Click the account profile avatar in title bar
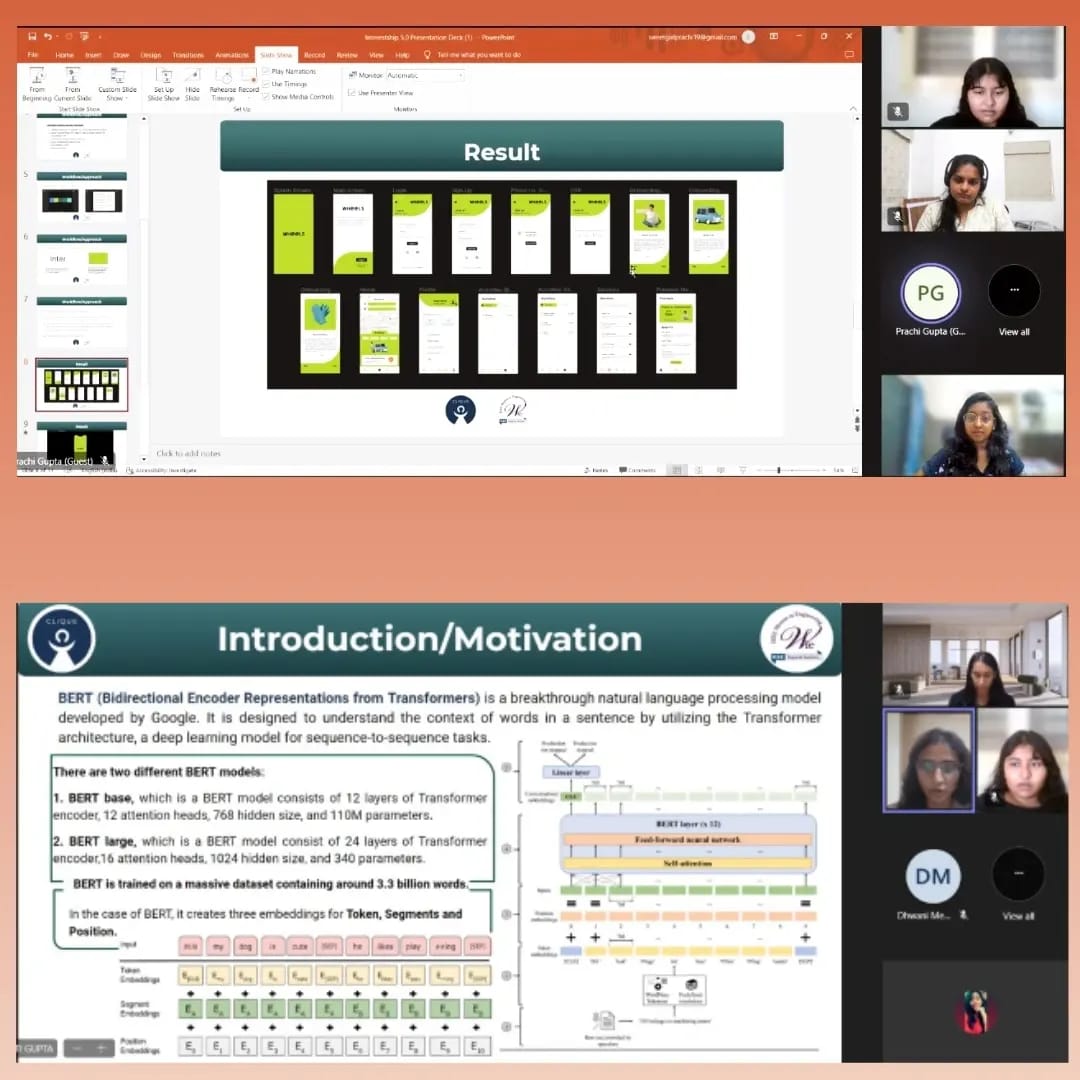1080x1080 pixels. [x=749, y=37]
